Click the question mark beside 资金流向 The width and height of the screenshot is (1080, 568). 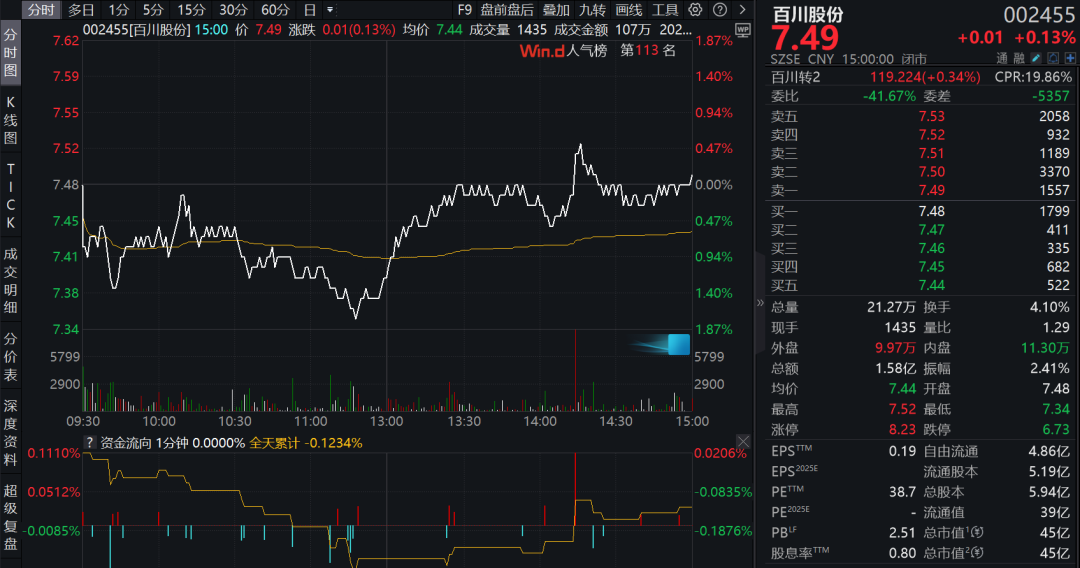(89, 443)
